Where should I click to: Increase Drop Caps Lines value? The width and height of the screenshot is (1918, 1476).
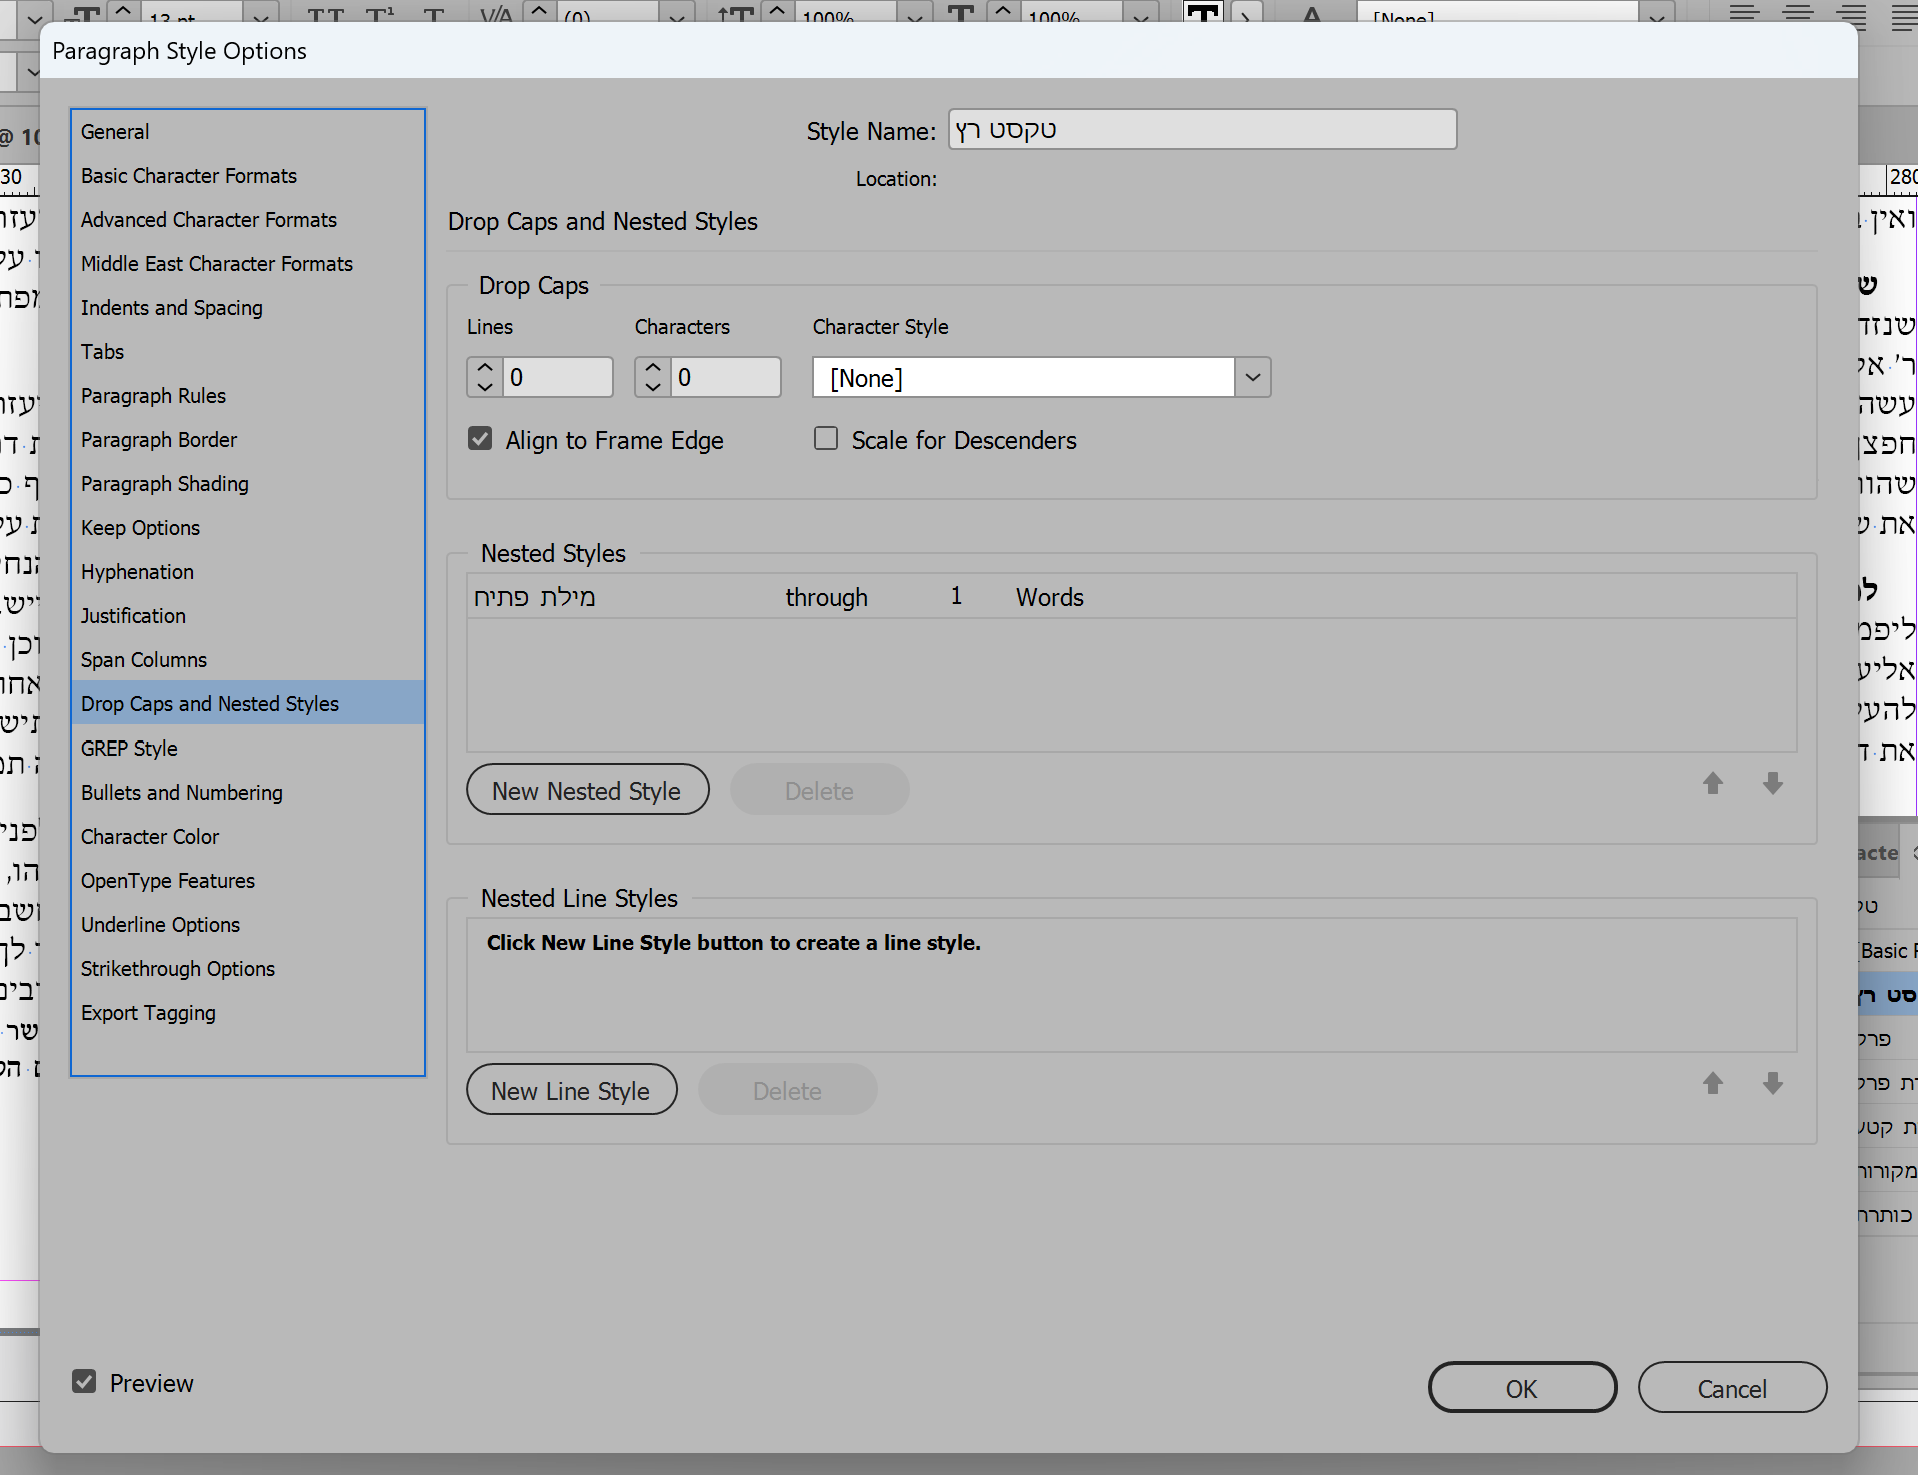click(x=485, y=367)
